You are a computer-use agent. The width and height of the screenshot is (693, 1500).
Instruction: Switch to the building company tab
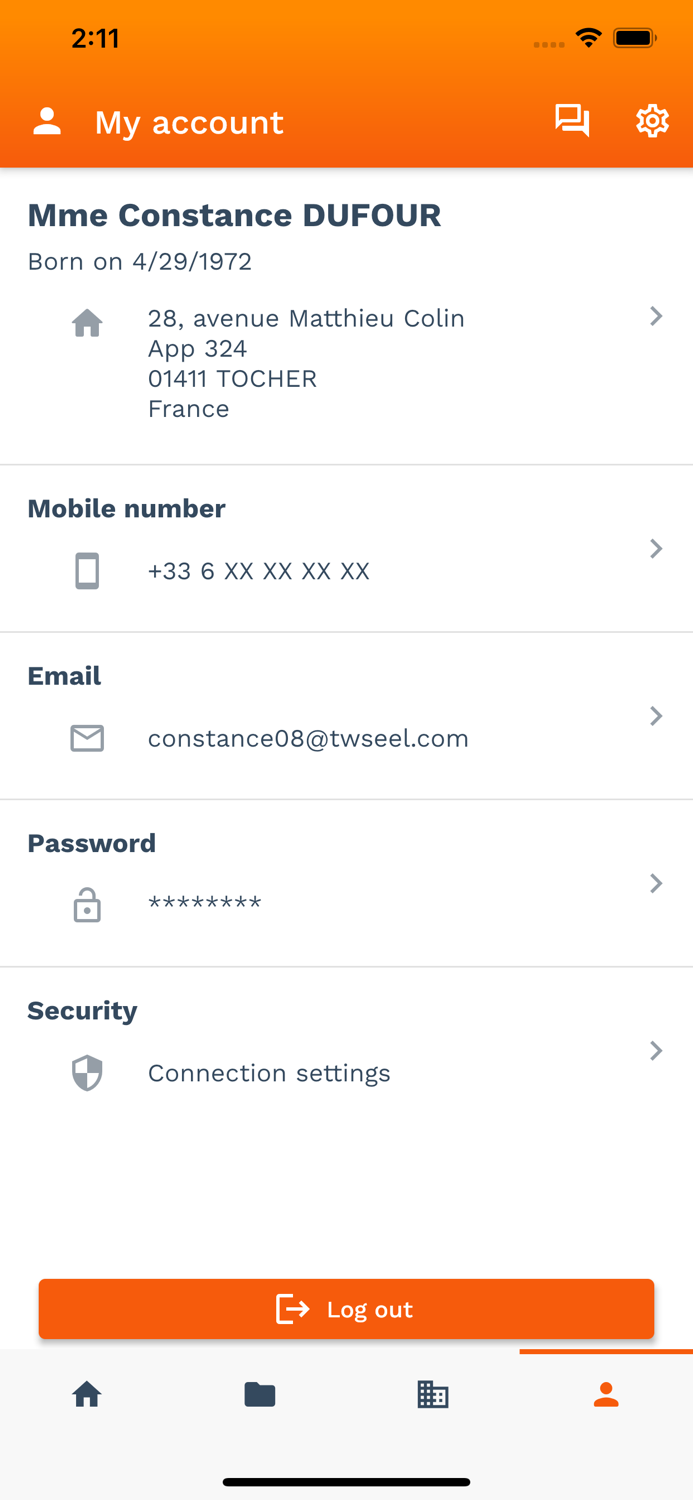433,1394
